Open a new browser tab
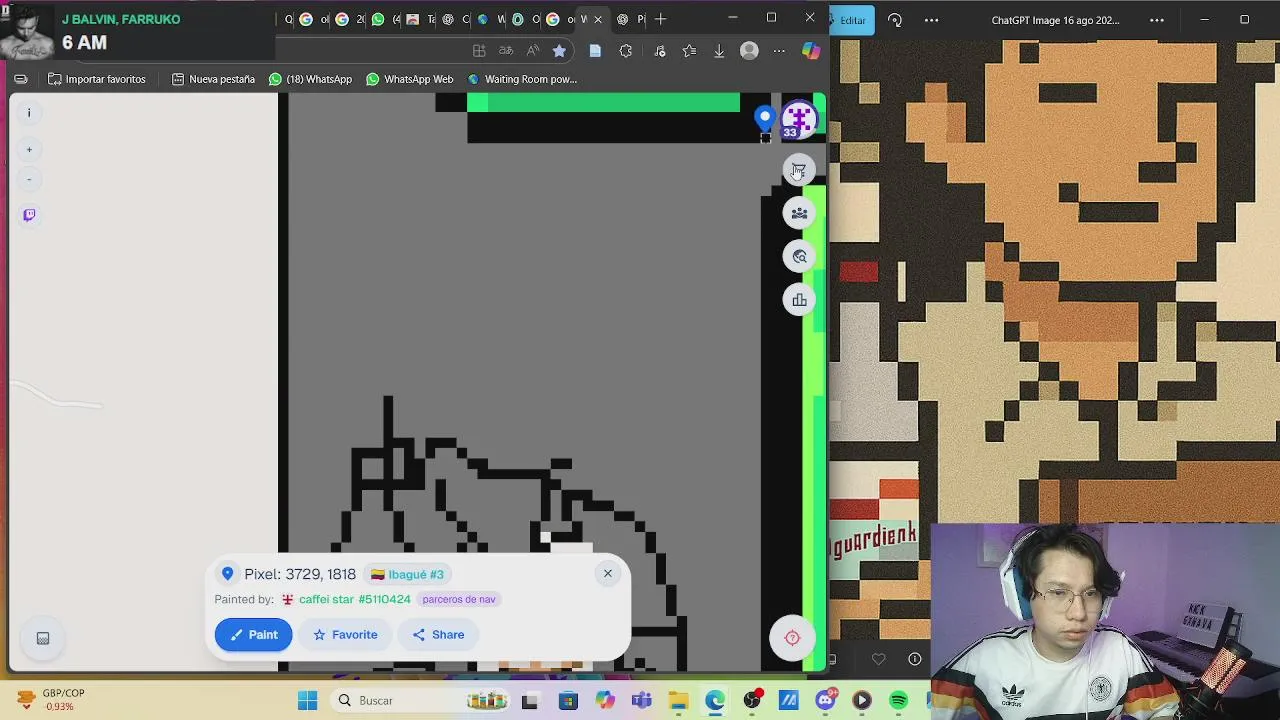Screen dimensions: 1280x720 pos(660,19)
